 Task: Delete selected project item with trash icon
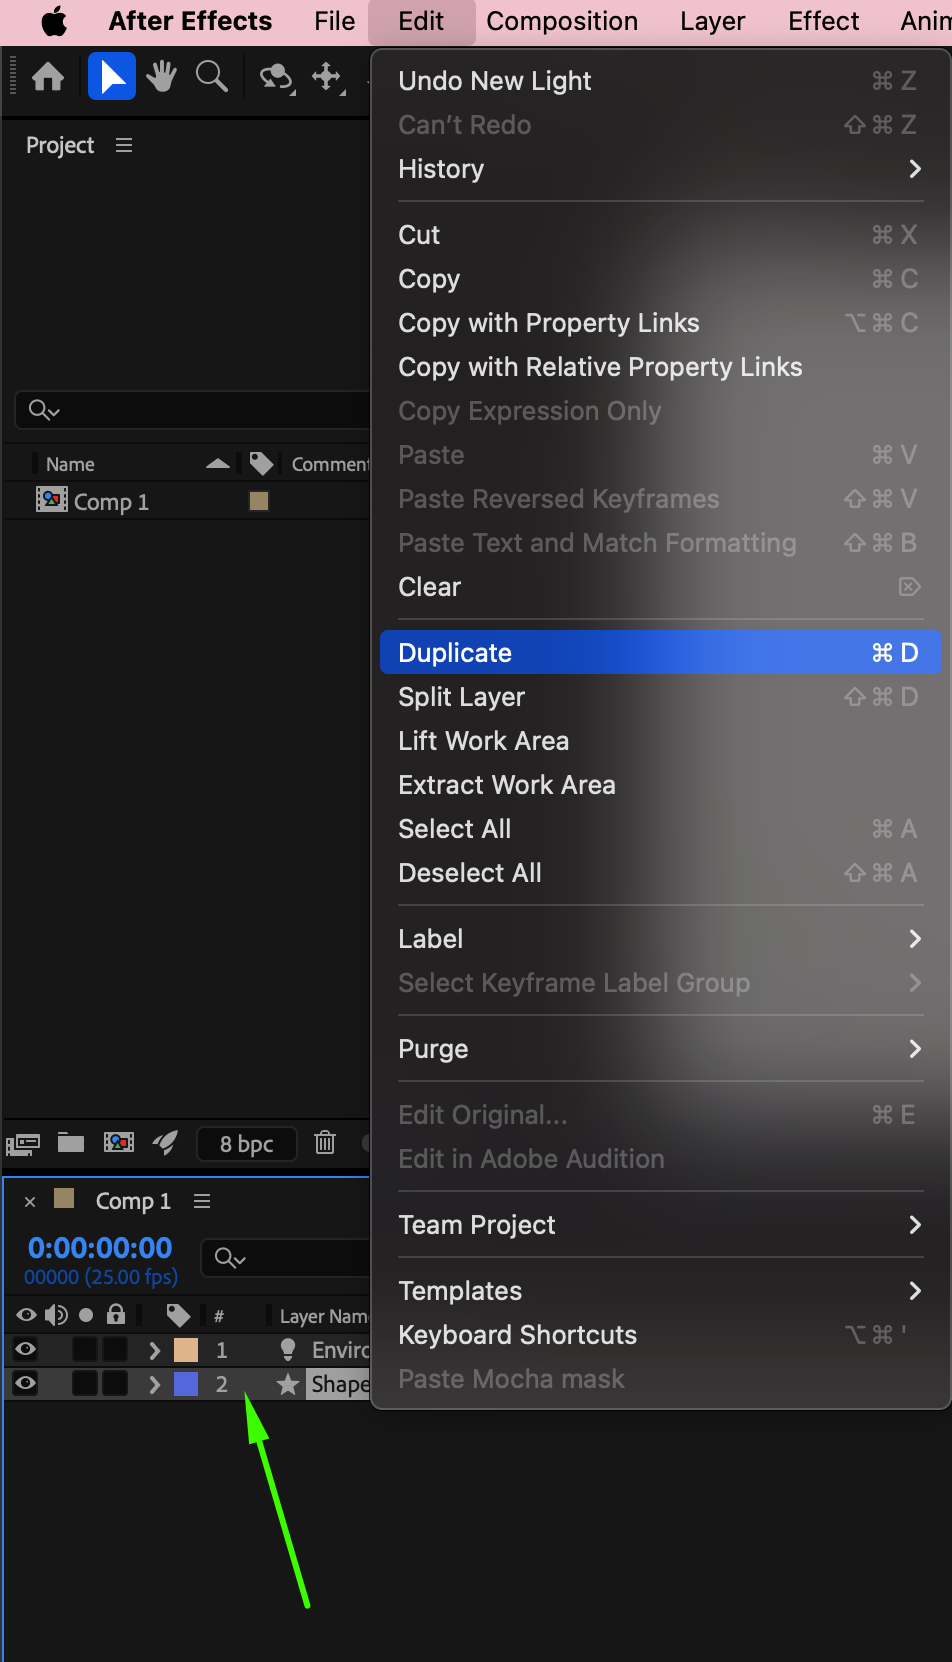(325, 1143)
